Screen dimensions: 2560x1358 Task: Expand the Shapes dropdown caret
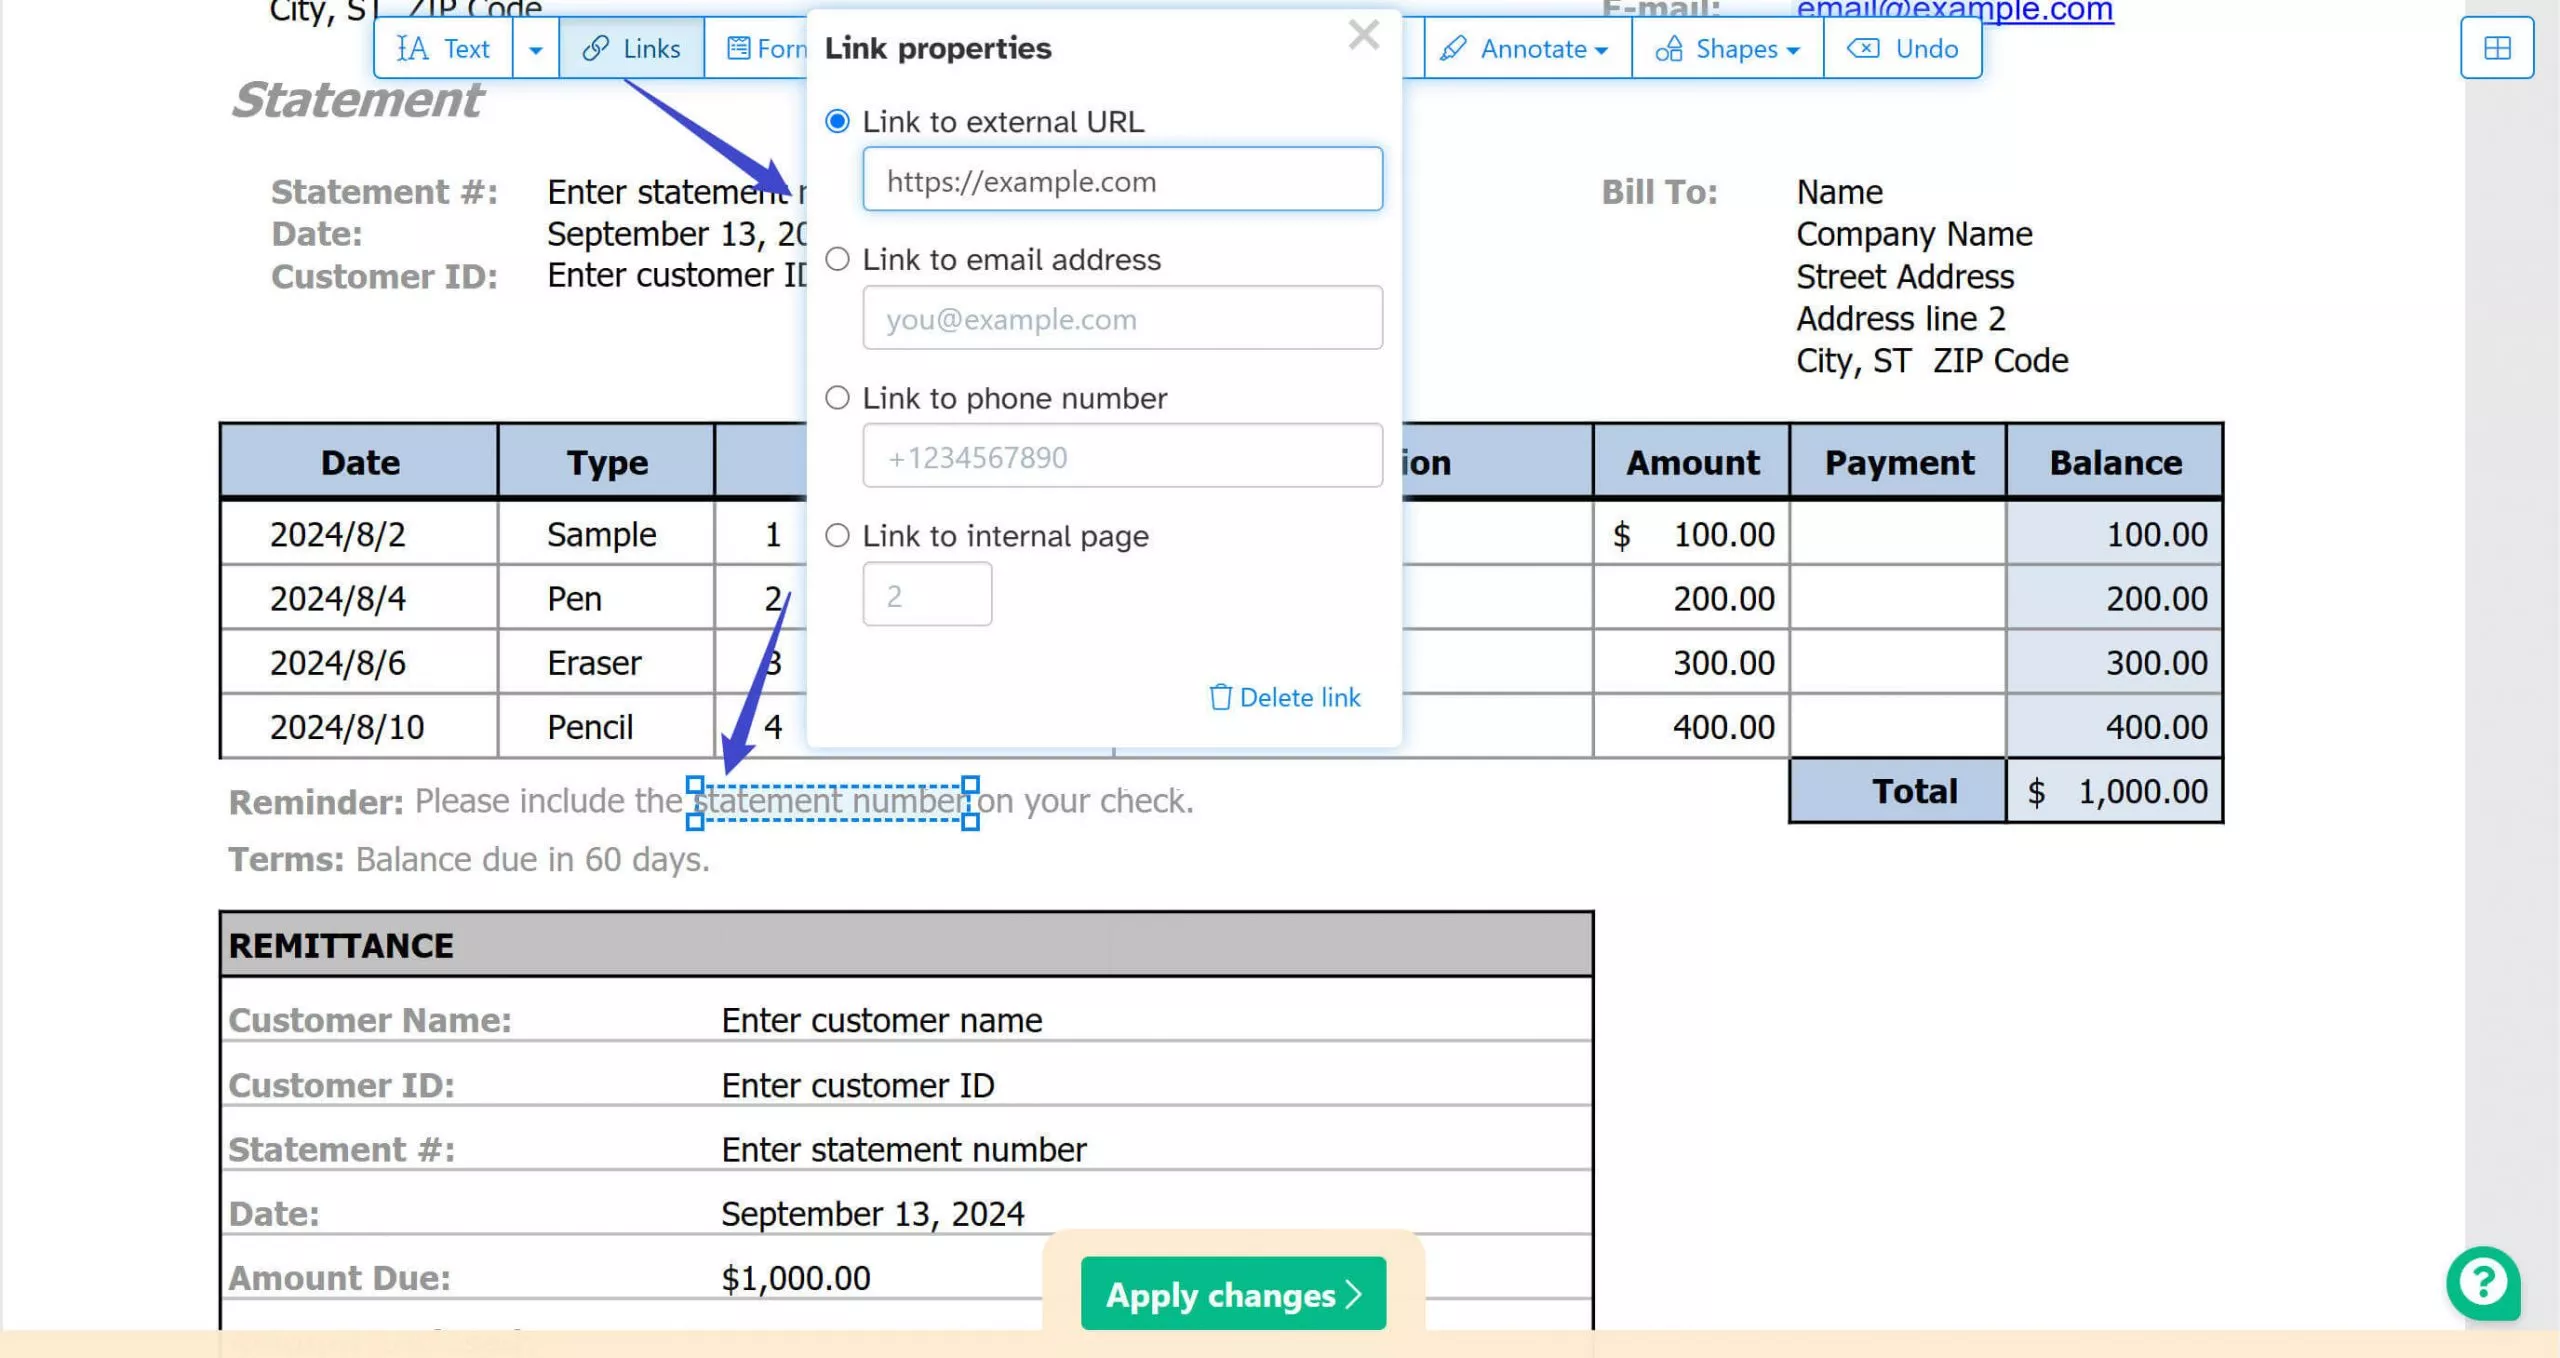[x=1793, y=50]
